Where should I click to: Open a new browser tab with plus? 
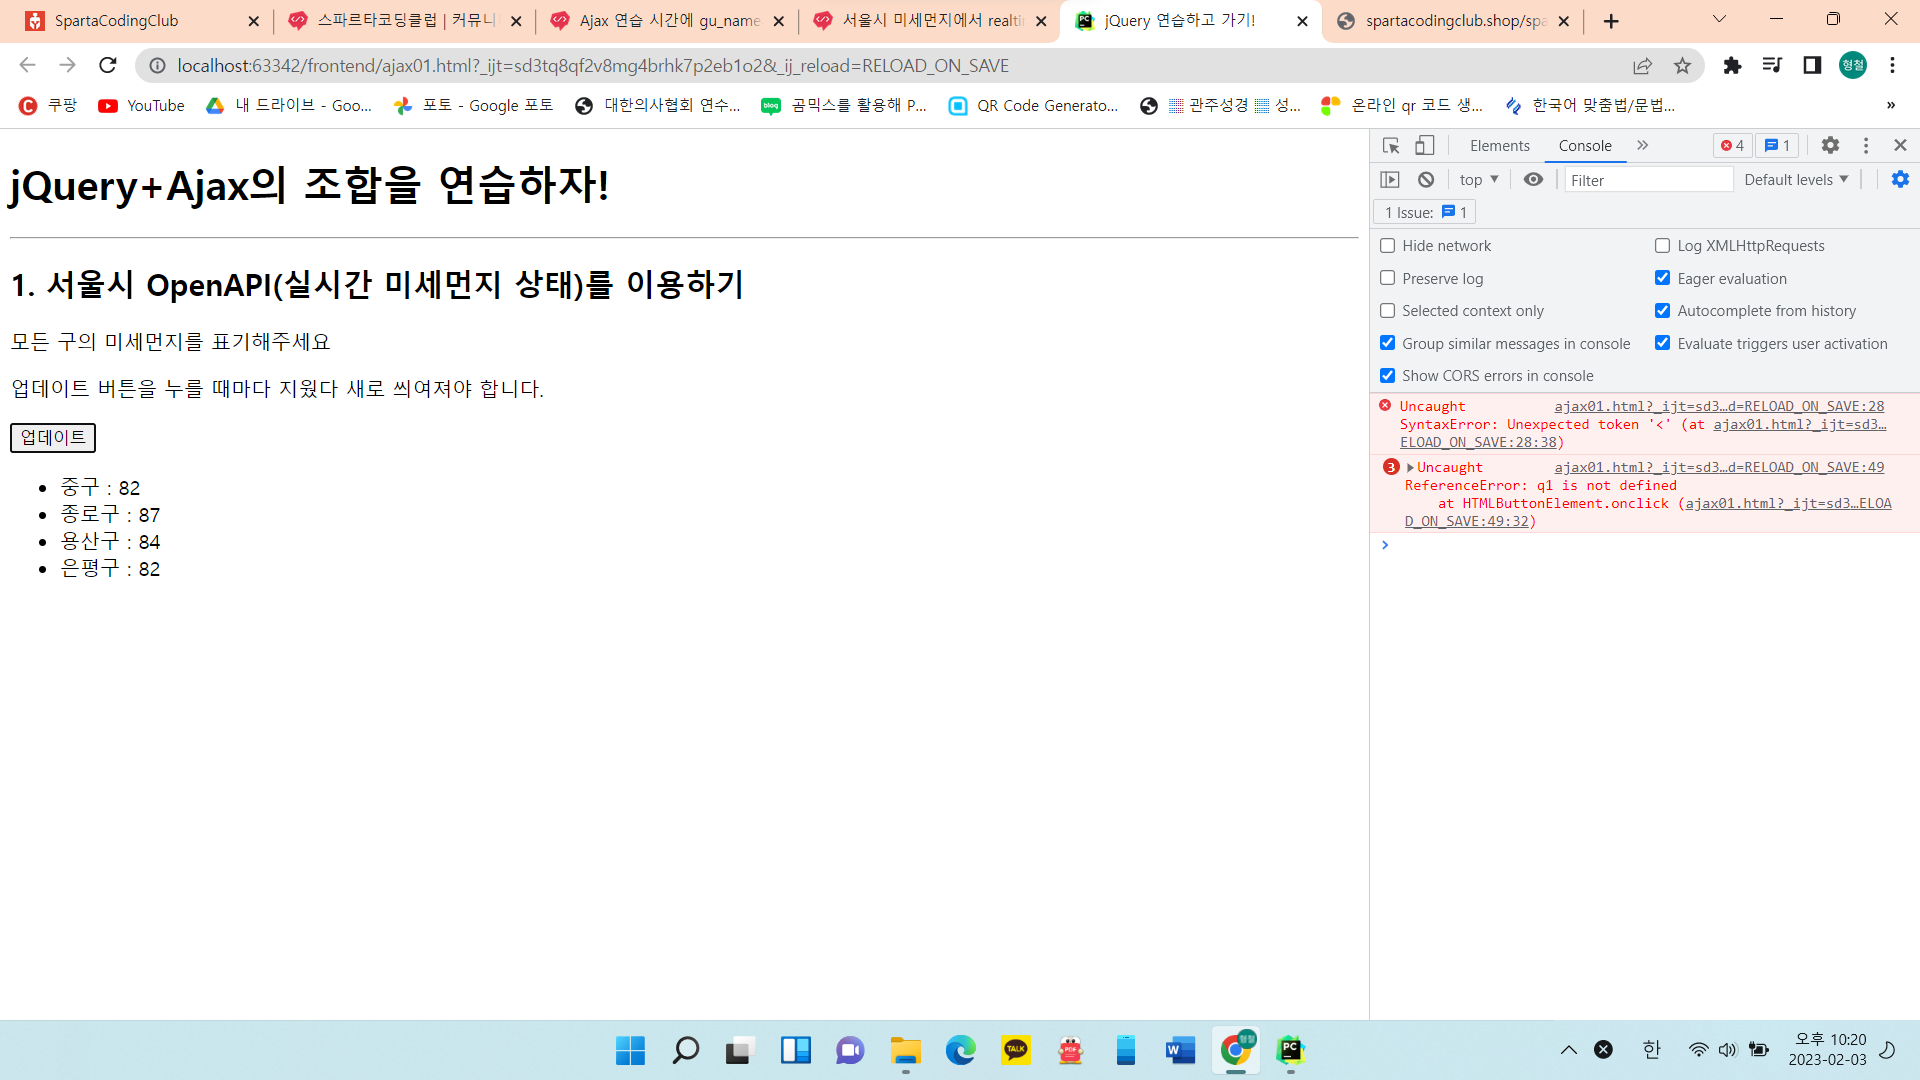[1611, 21]
